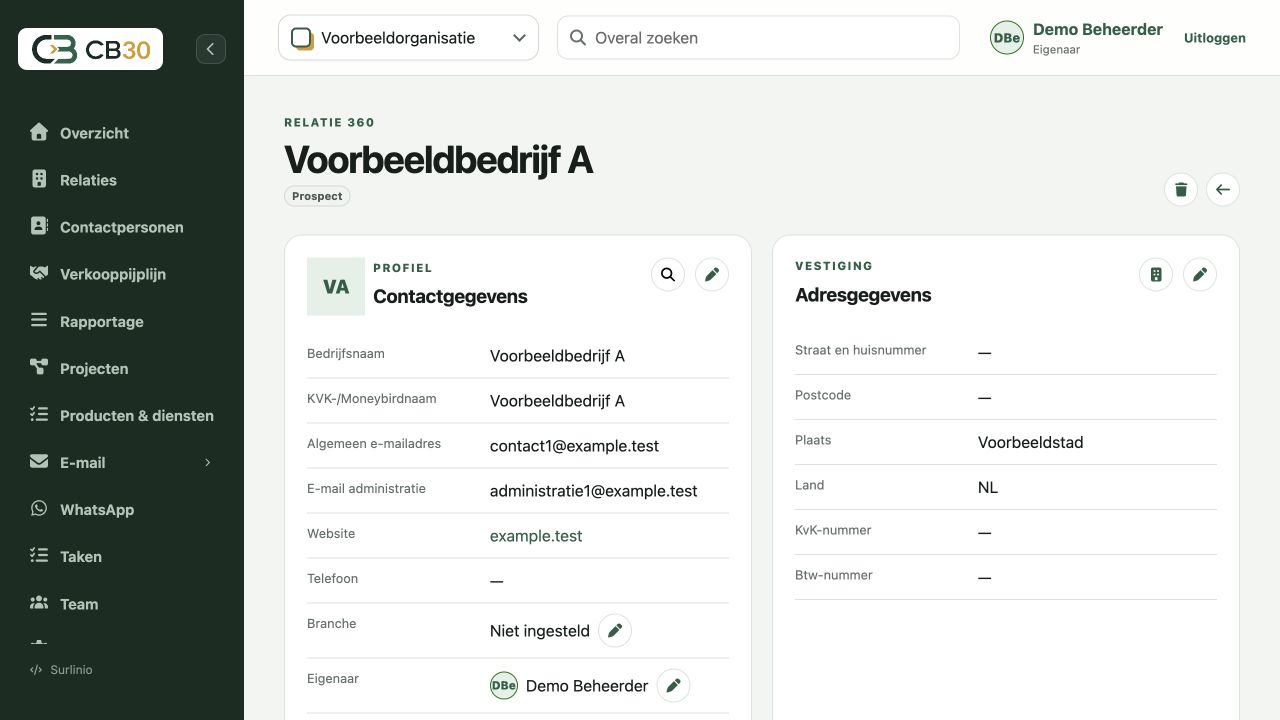Screen dimensions: 1280x720
Task: Open the example.test website link
Action: point(536,536)
